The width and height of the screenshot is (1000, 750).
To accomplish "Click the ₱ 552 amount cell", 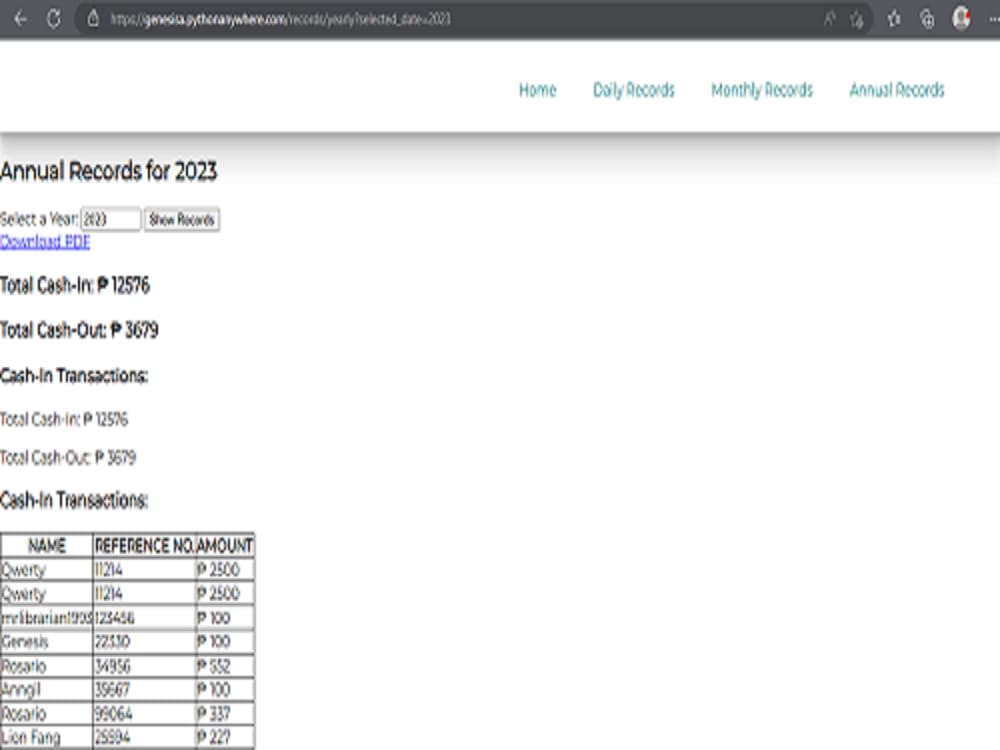I will point(224,666).
